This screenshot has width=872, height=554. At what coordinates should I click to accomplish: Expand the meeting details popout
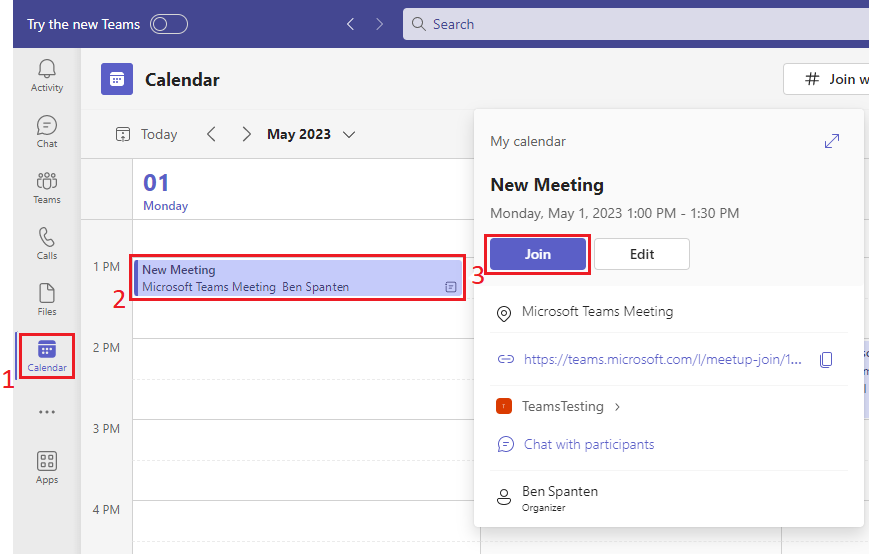[x=831, y=141]
